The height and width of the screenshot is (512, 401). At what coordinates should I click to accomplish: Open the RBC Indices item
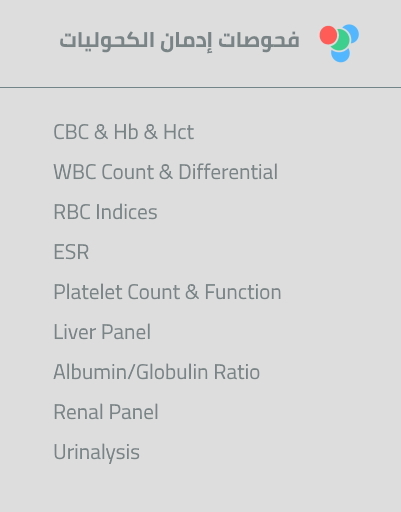105,212
